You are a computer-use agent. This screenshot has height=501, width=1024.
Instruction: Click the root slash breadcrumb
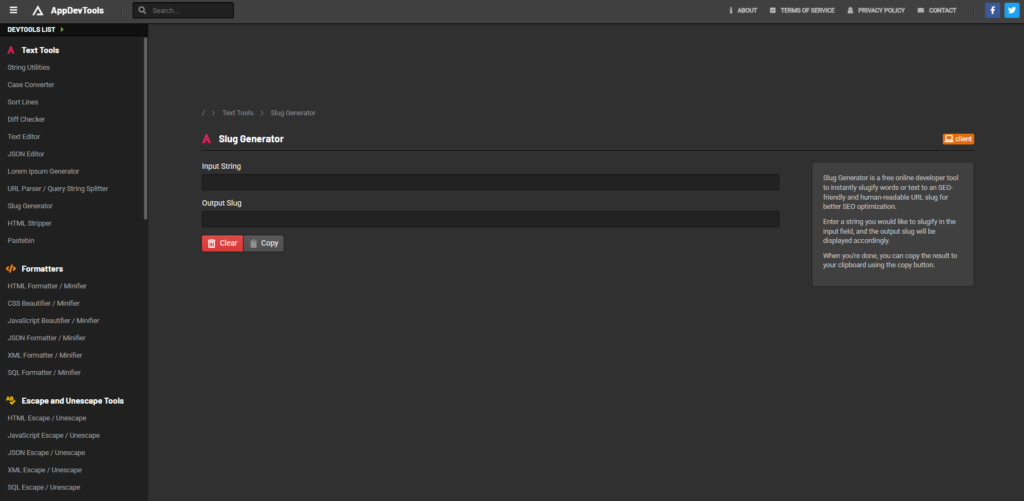[203, 113]
